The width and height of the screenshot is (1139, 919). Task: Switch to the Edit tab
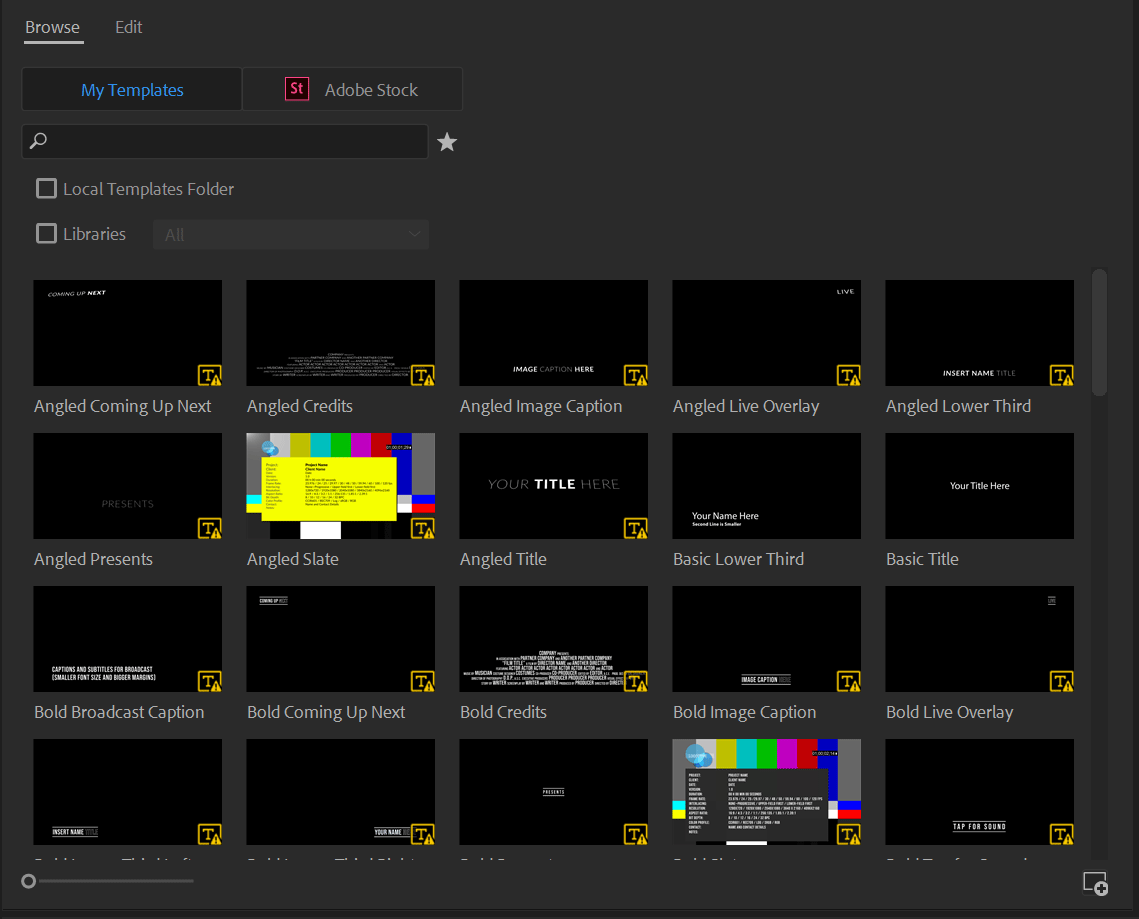(129, 28)
